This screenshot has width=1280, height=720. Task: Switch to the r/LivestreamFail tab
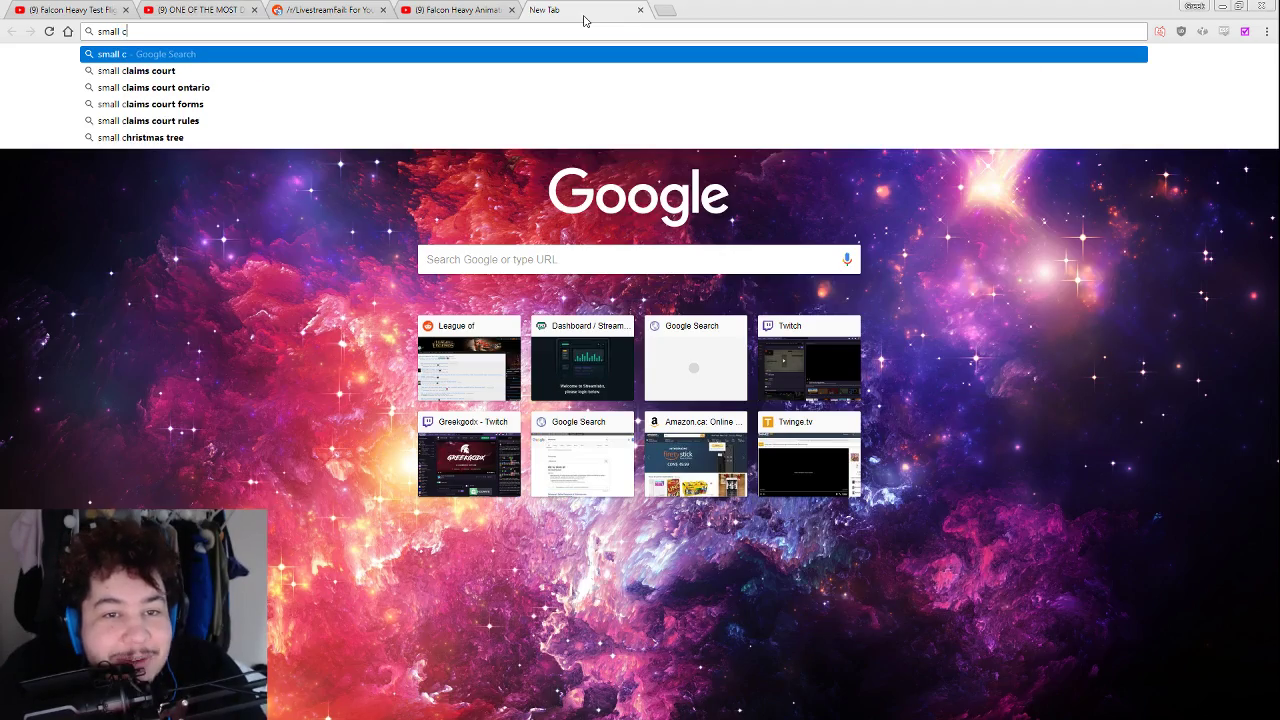(x=326, y=10)
